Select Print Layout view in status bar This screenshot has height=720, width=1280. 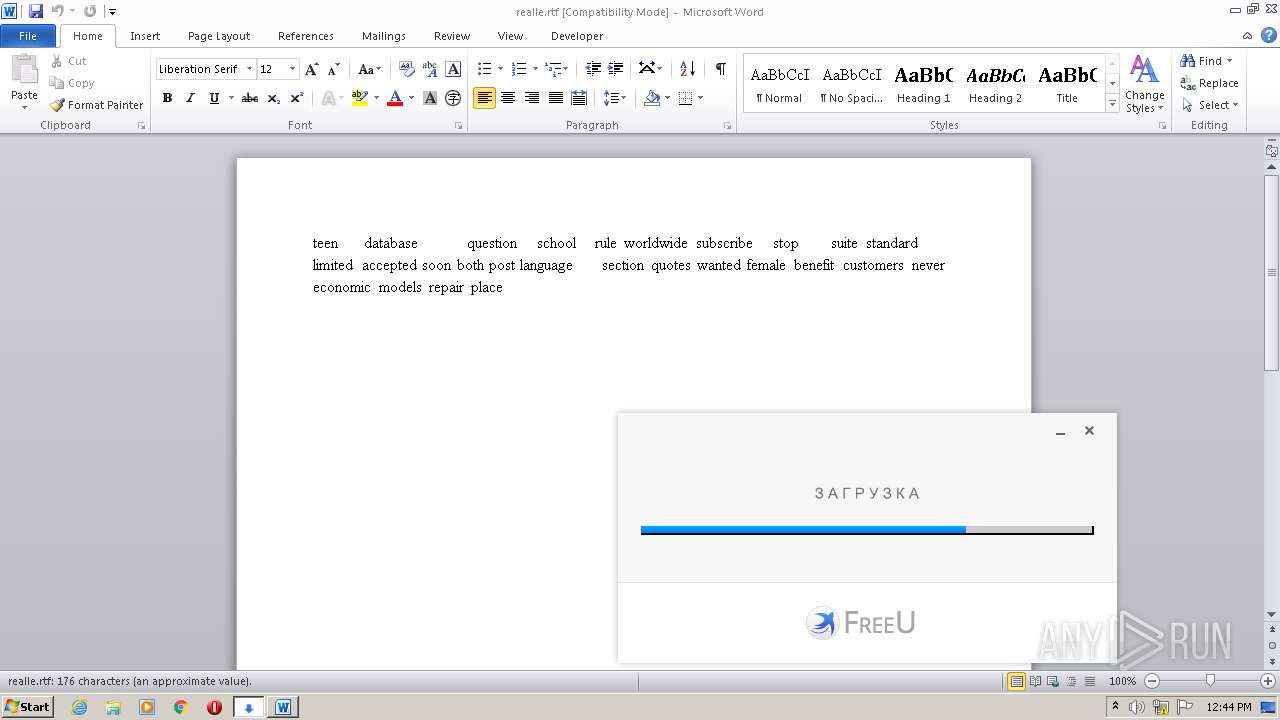[1016, 681]
